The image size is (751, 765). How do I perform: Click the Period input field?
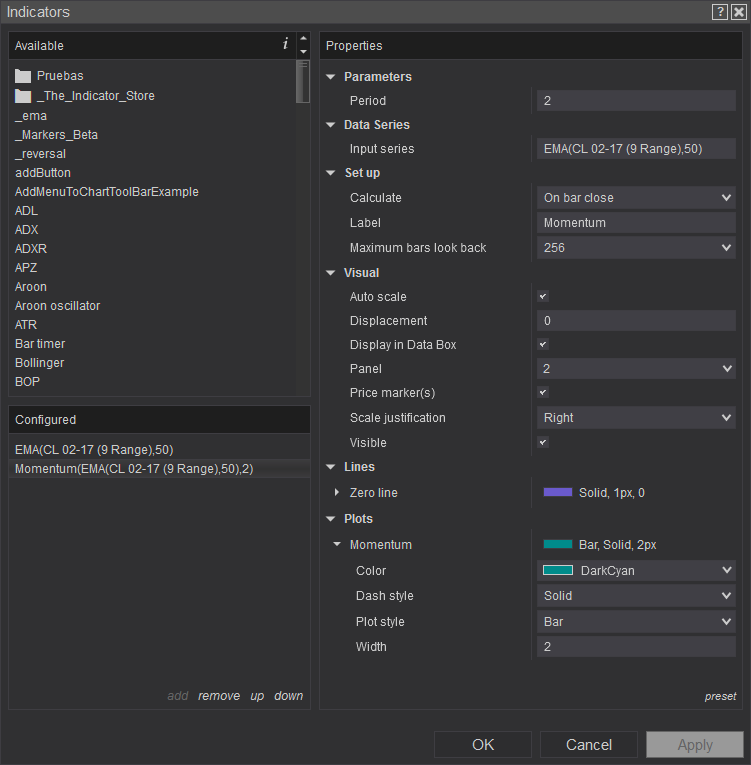(636, 101)
